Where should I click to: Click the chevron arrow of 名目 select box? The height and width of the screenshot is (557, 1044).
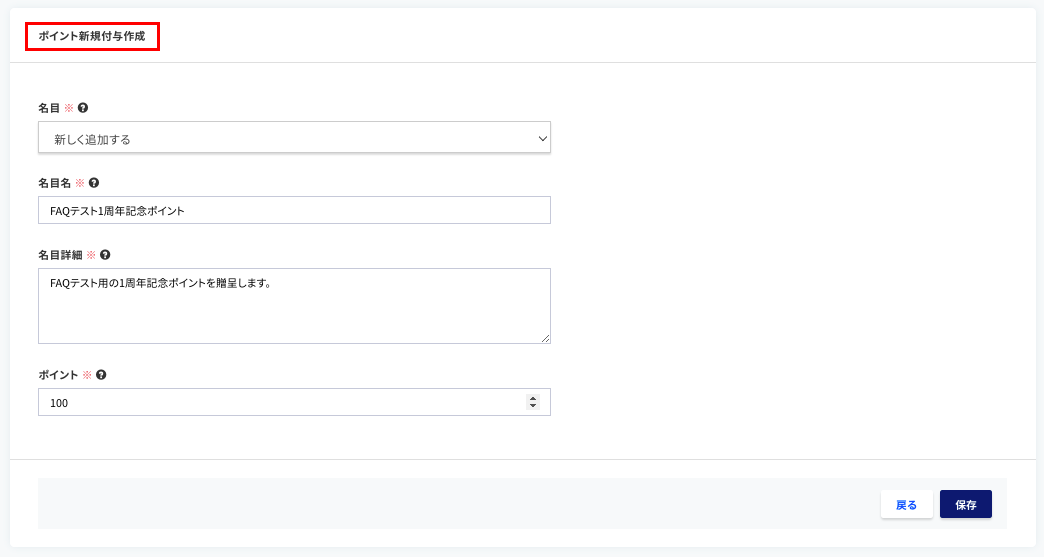coord(542,138)
